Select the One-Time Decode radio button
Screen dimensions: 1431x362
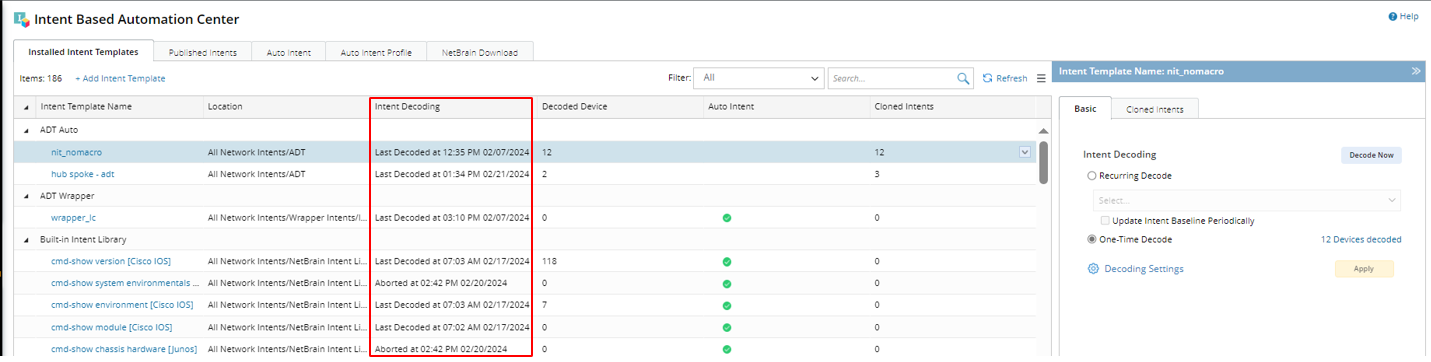click(1092, 239)
